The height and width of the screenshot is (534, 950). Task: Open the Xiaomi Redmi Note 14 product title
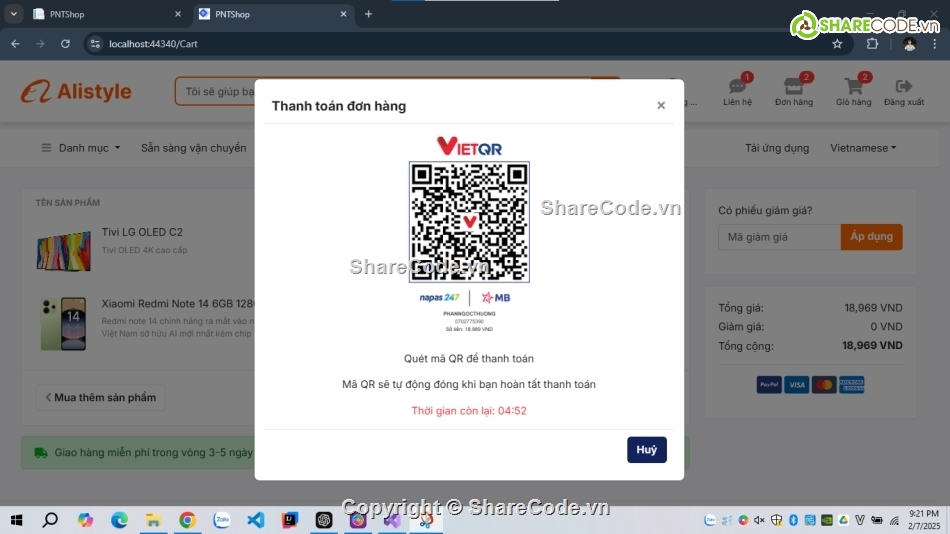pyautogui.click(x=178, y=304)
